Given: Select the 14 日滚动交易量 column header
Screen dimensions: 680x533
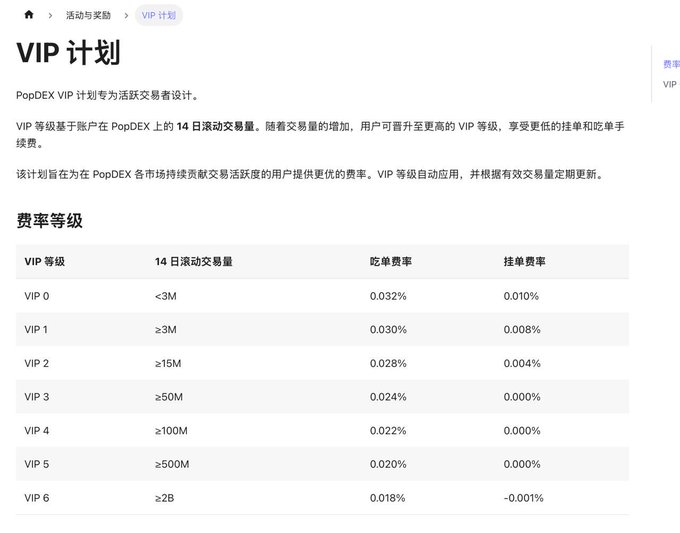Looking at the screenshot, I should 193,262.
